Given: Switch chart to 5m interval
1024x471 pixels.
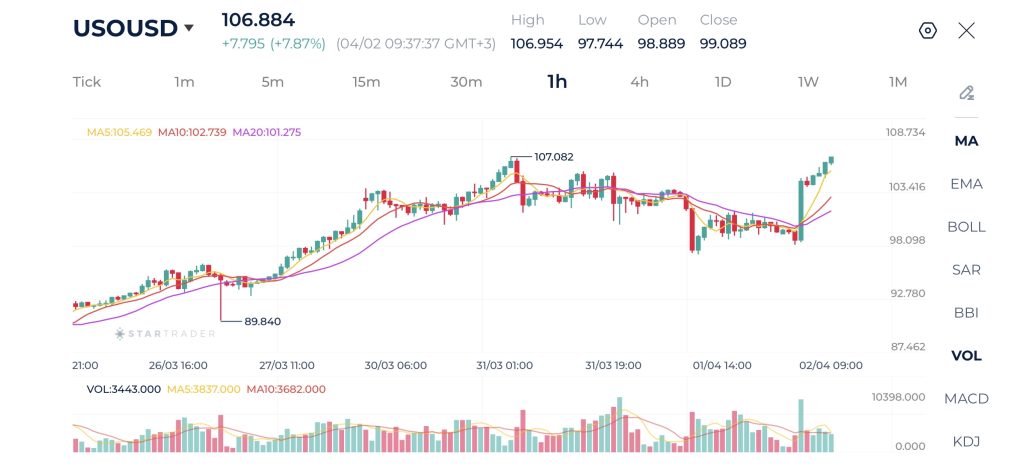Looking at the screenshot, I should (x=273, y=82).
